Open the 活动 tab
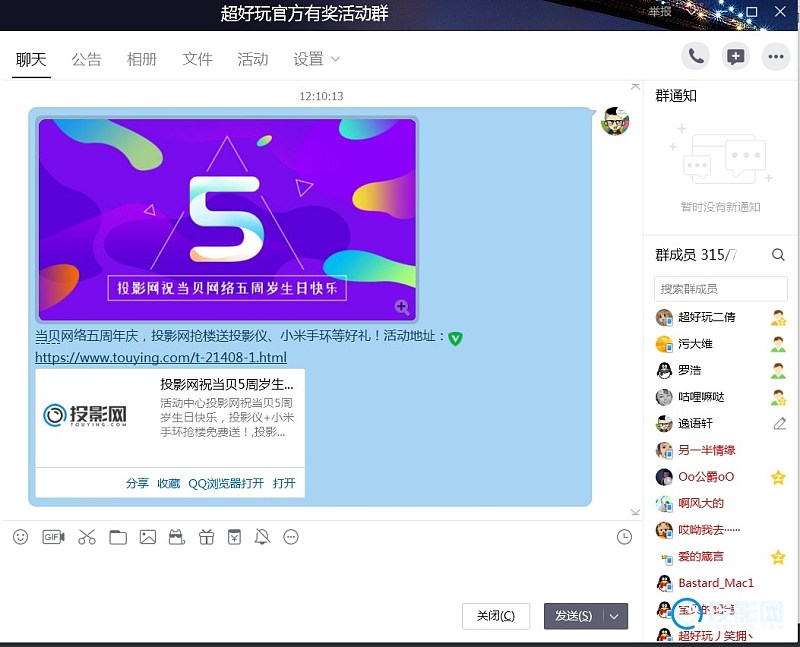Screen dimensions: 800x647 (253, 59)
